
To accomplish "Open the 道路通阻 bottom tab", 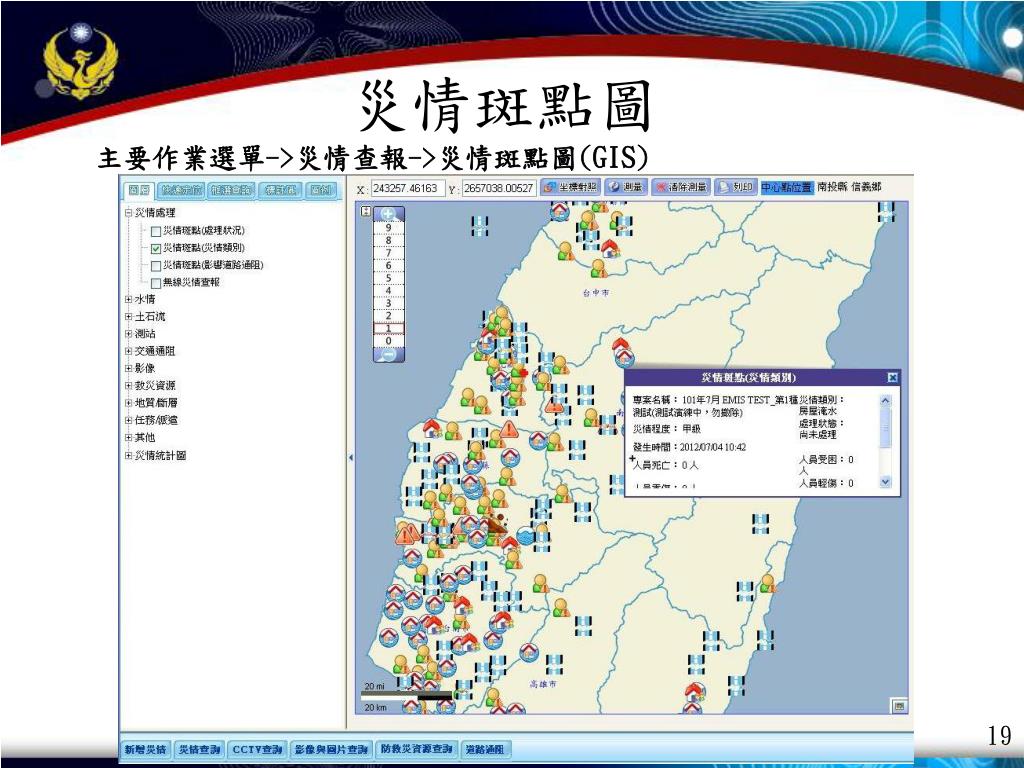I will [485, 749].
